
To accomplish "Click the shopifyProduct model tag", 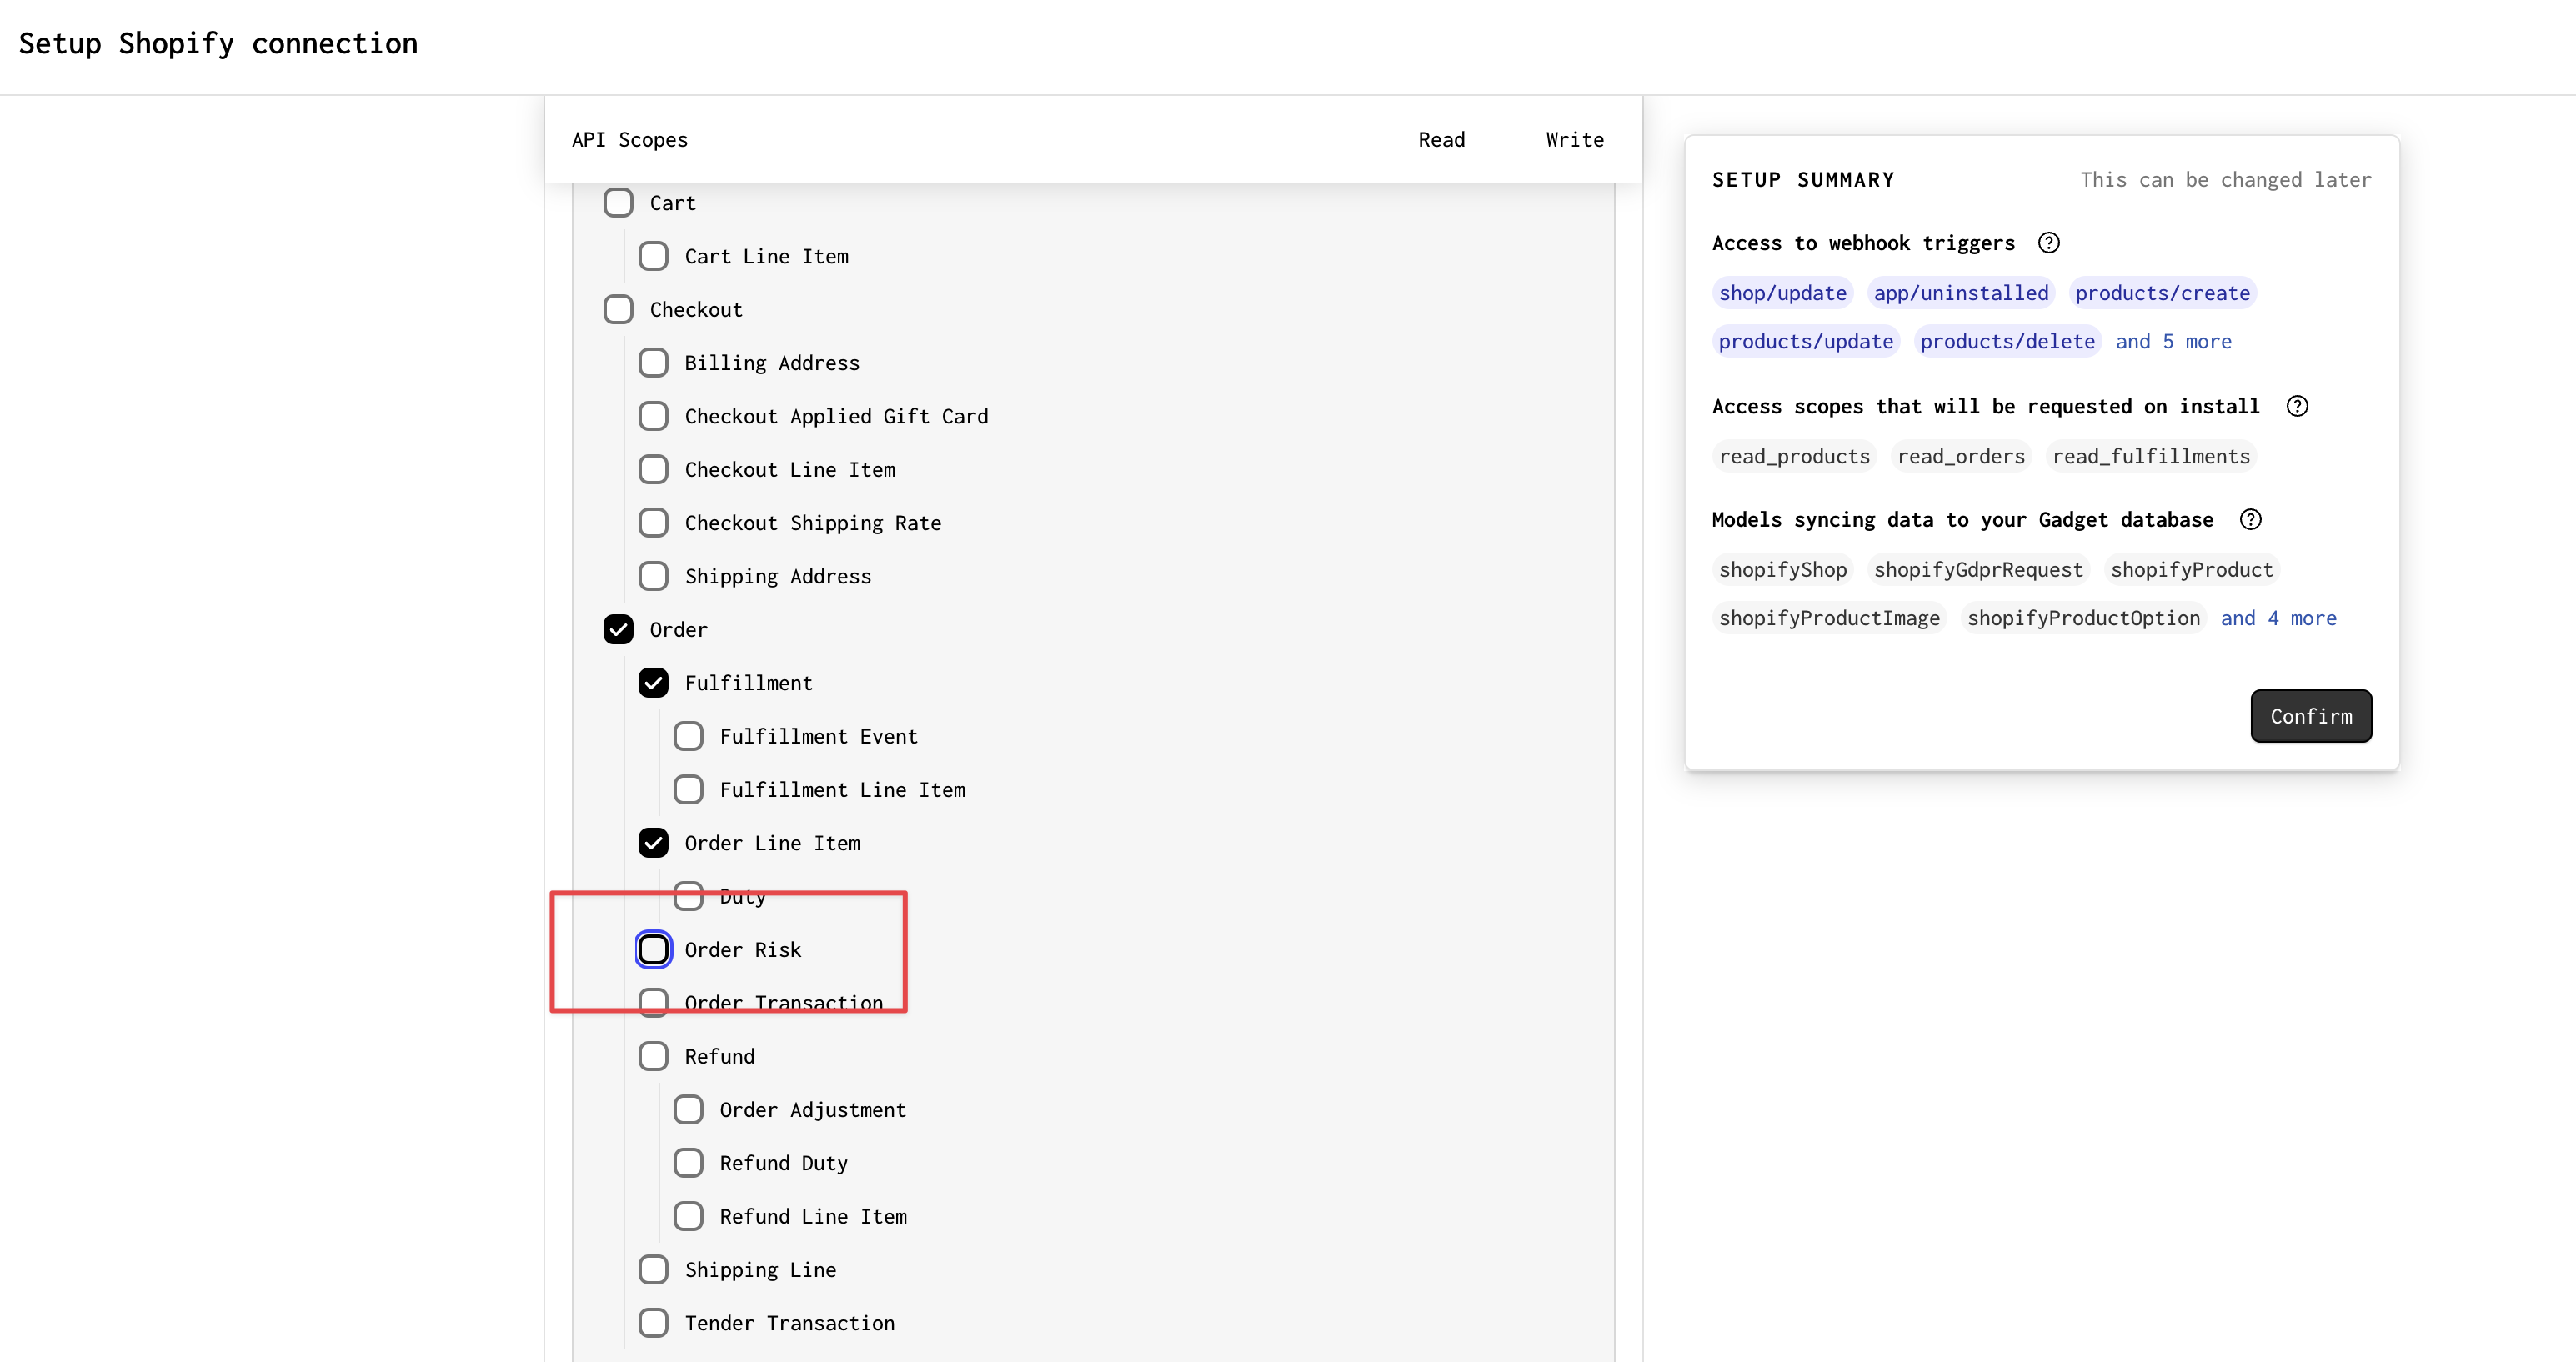I will [x=2191, y=570].
